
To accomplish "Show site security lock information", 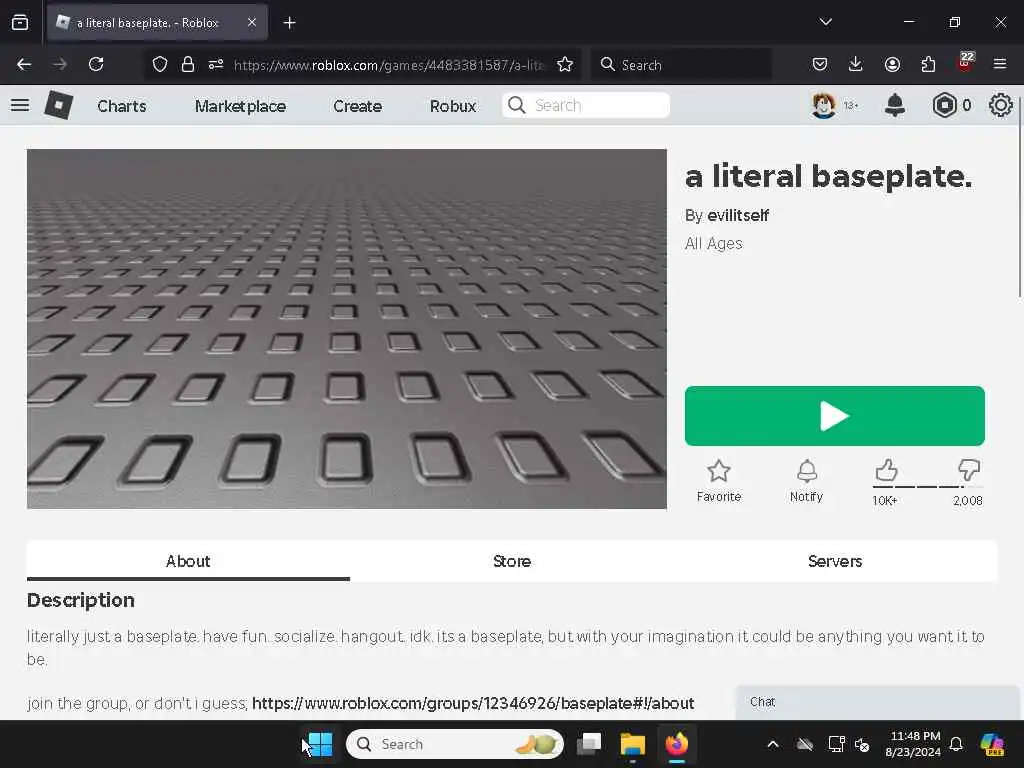I will [188, 64].
